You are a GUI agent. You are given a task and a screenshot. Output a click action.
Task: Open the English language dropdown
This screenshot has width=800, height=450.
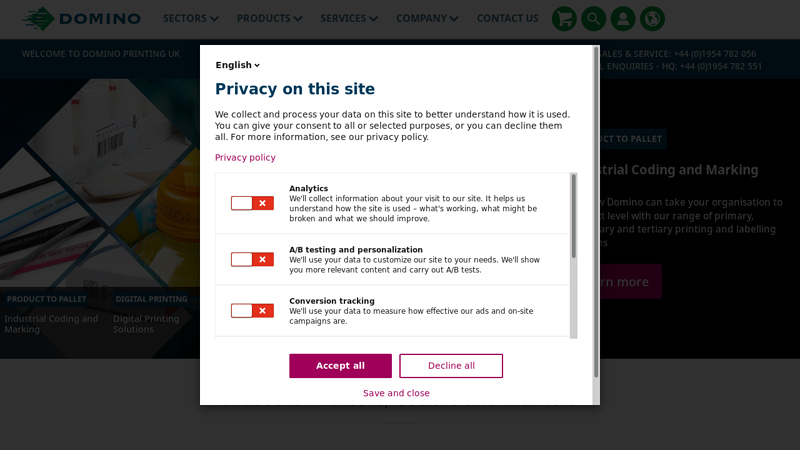coord(238,65)
